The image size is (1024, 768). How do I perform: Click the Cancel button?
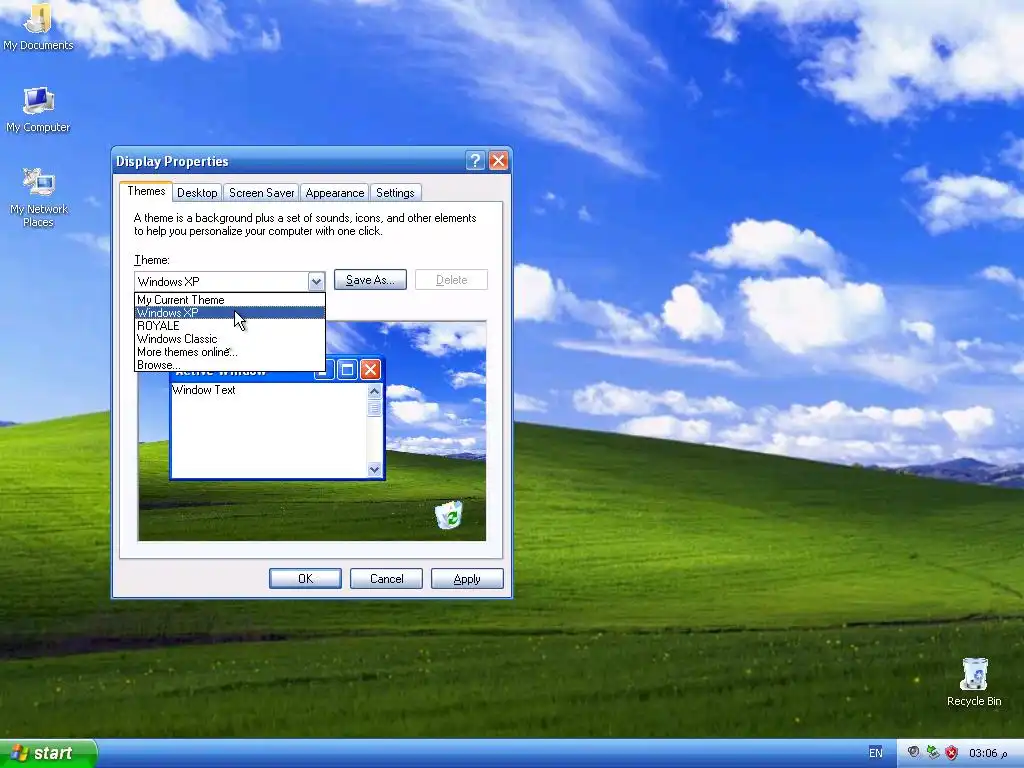pyautogui.click(x=386, y=579)
